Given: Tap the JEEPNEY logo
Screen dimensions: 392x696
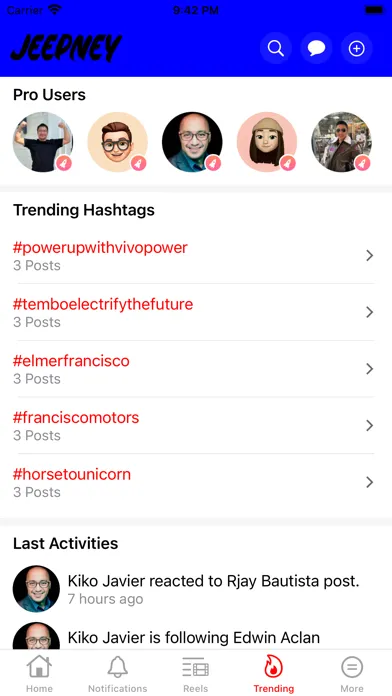Looking at the screenshot, I should point(66,48).
